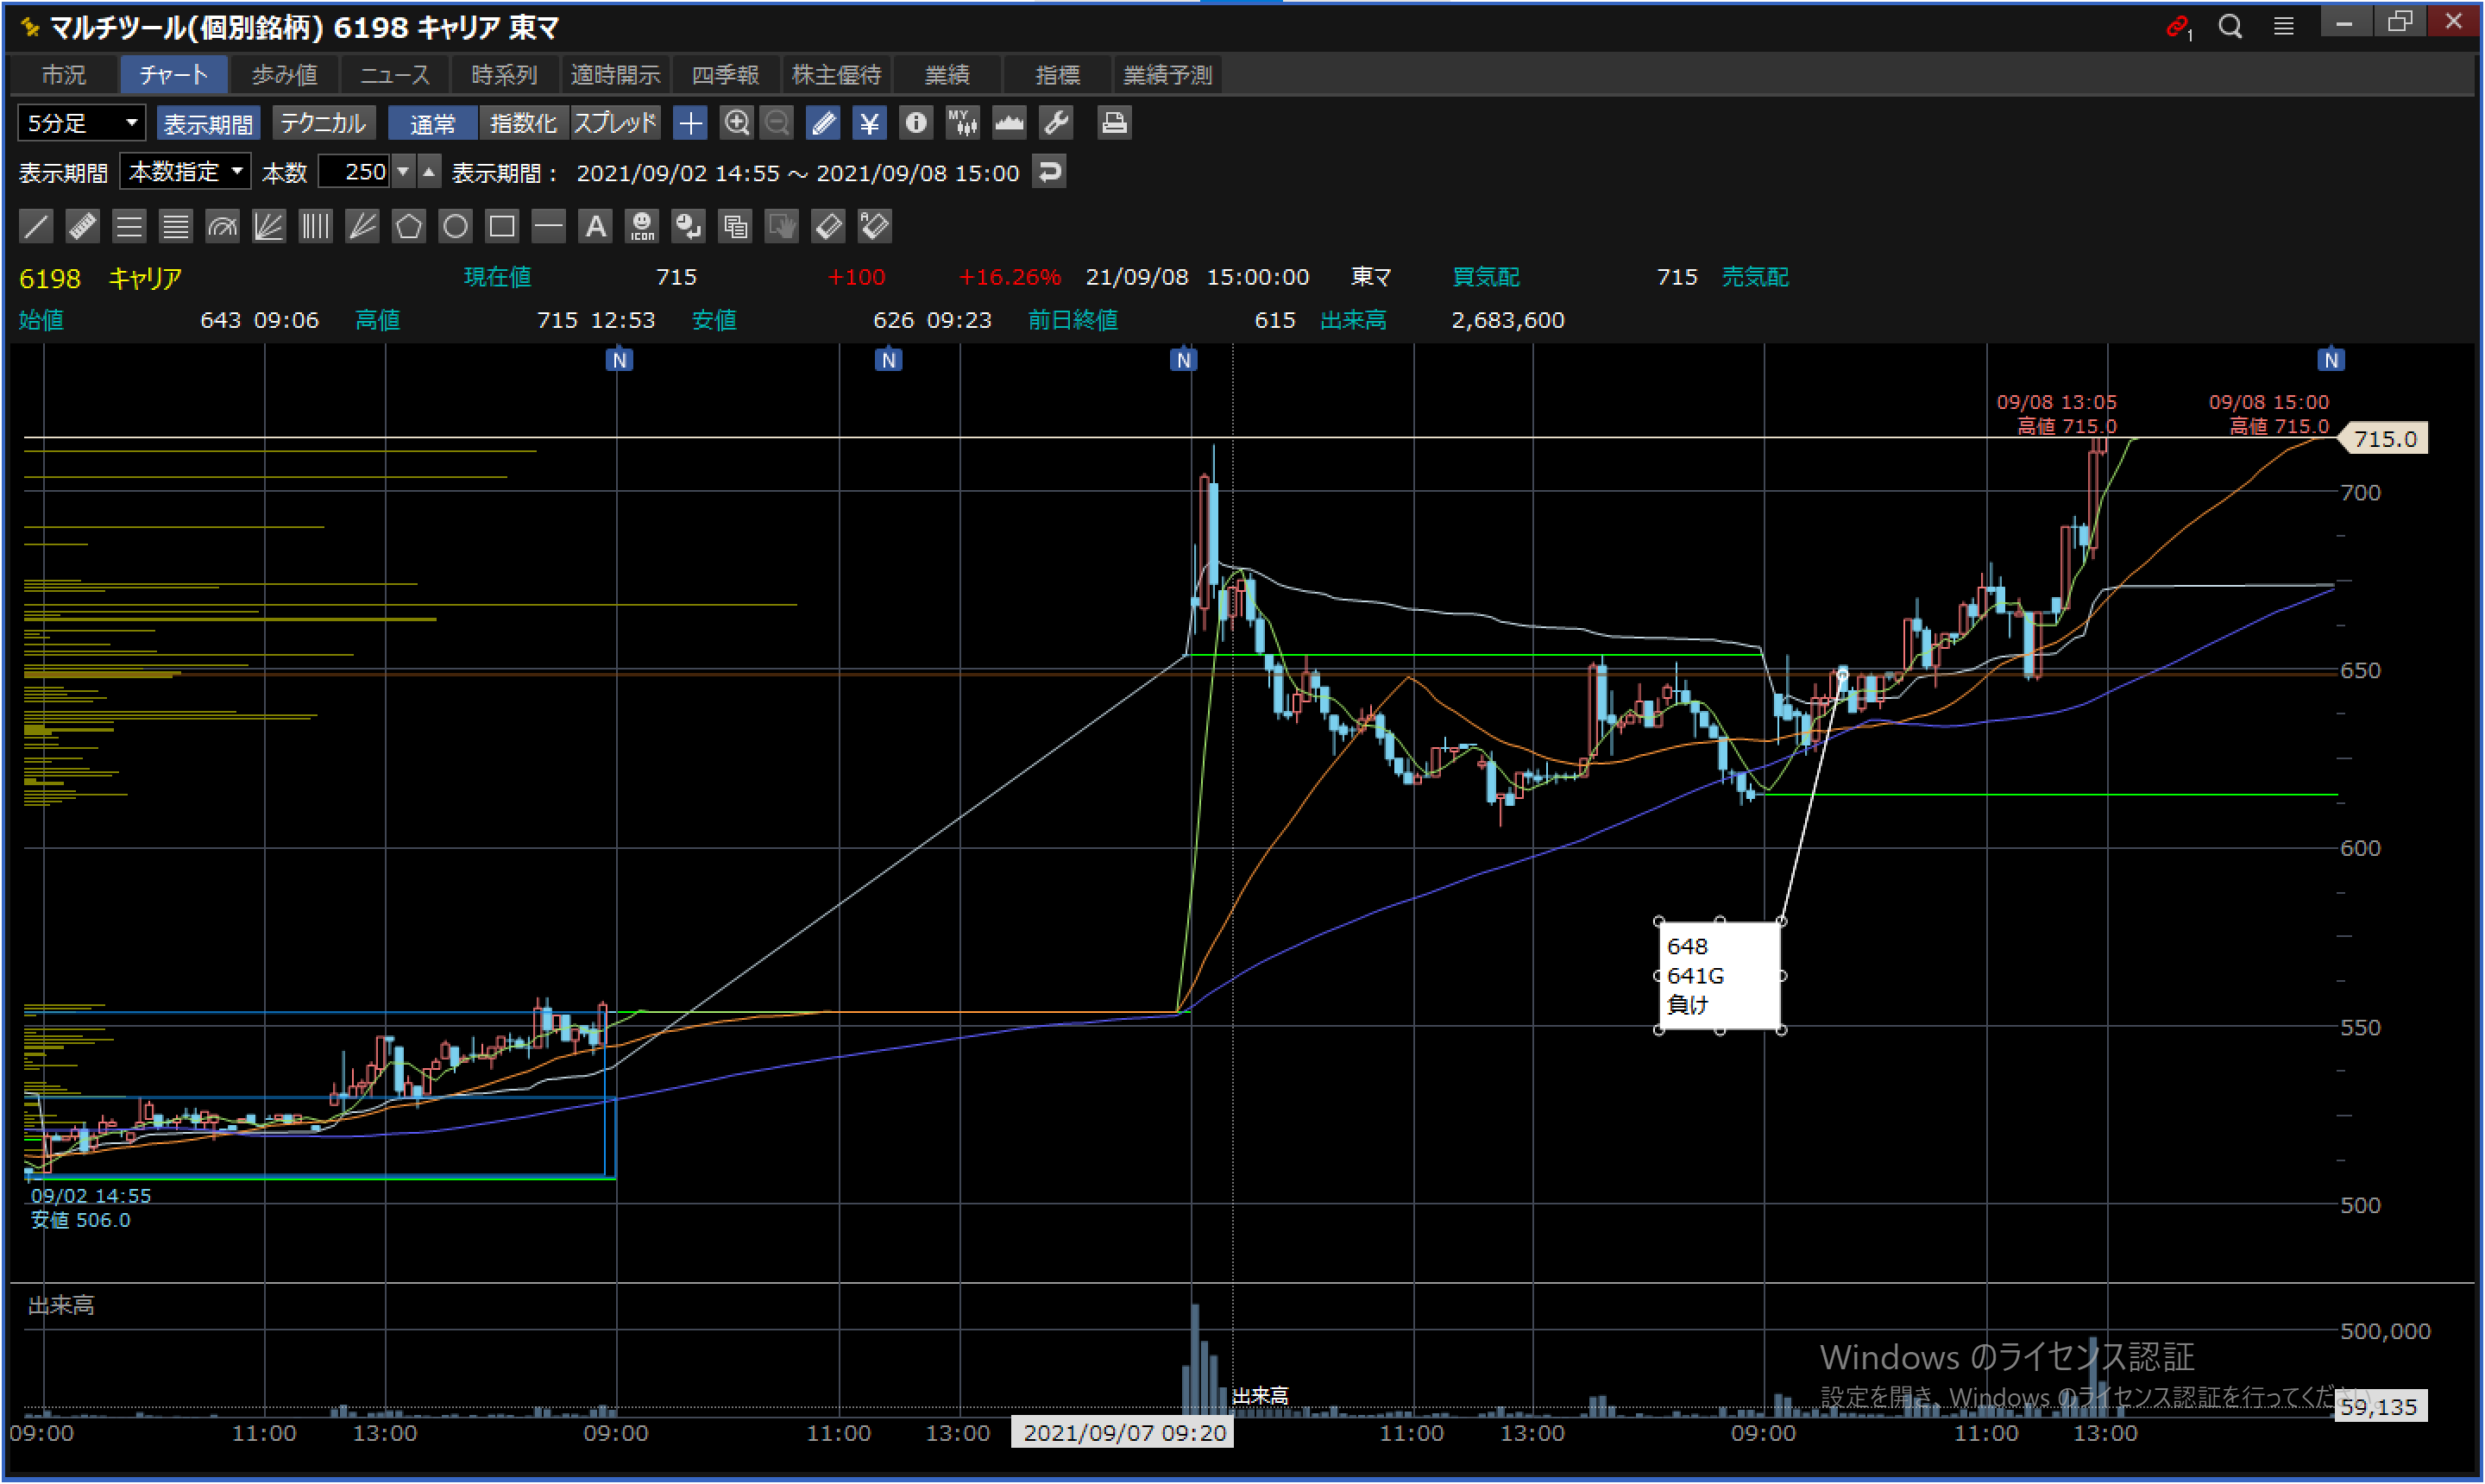The height and width of the screenshot is (1484, 2485).
Task: Select the pentagon shape tool
Action: (x=408, y=226)
